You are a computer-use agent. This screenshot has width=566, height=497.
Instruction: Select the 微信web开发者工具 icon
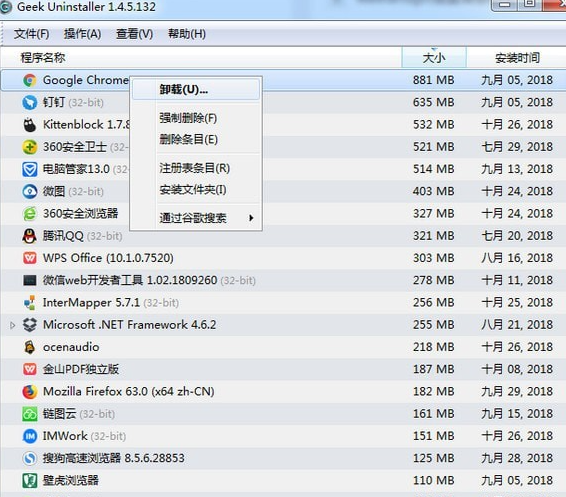[30, 280]
